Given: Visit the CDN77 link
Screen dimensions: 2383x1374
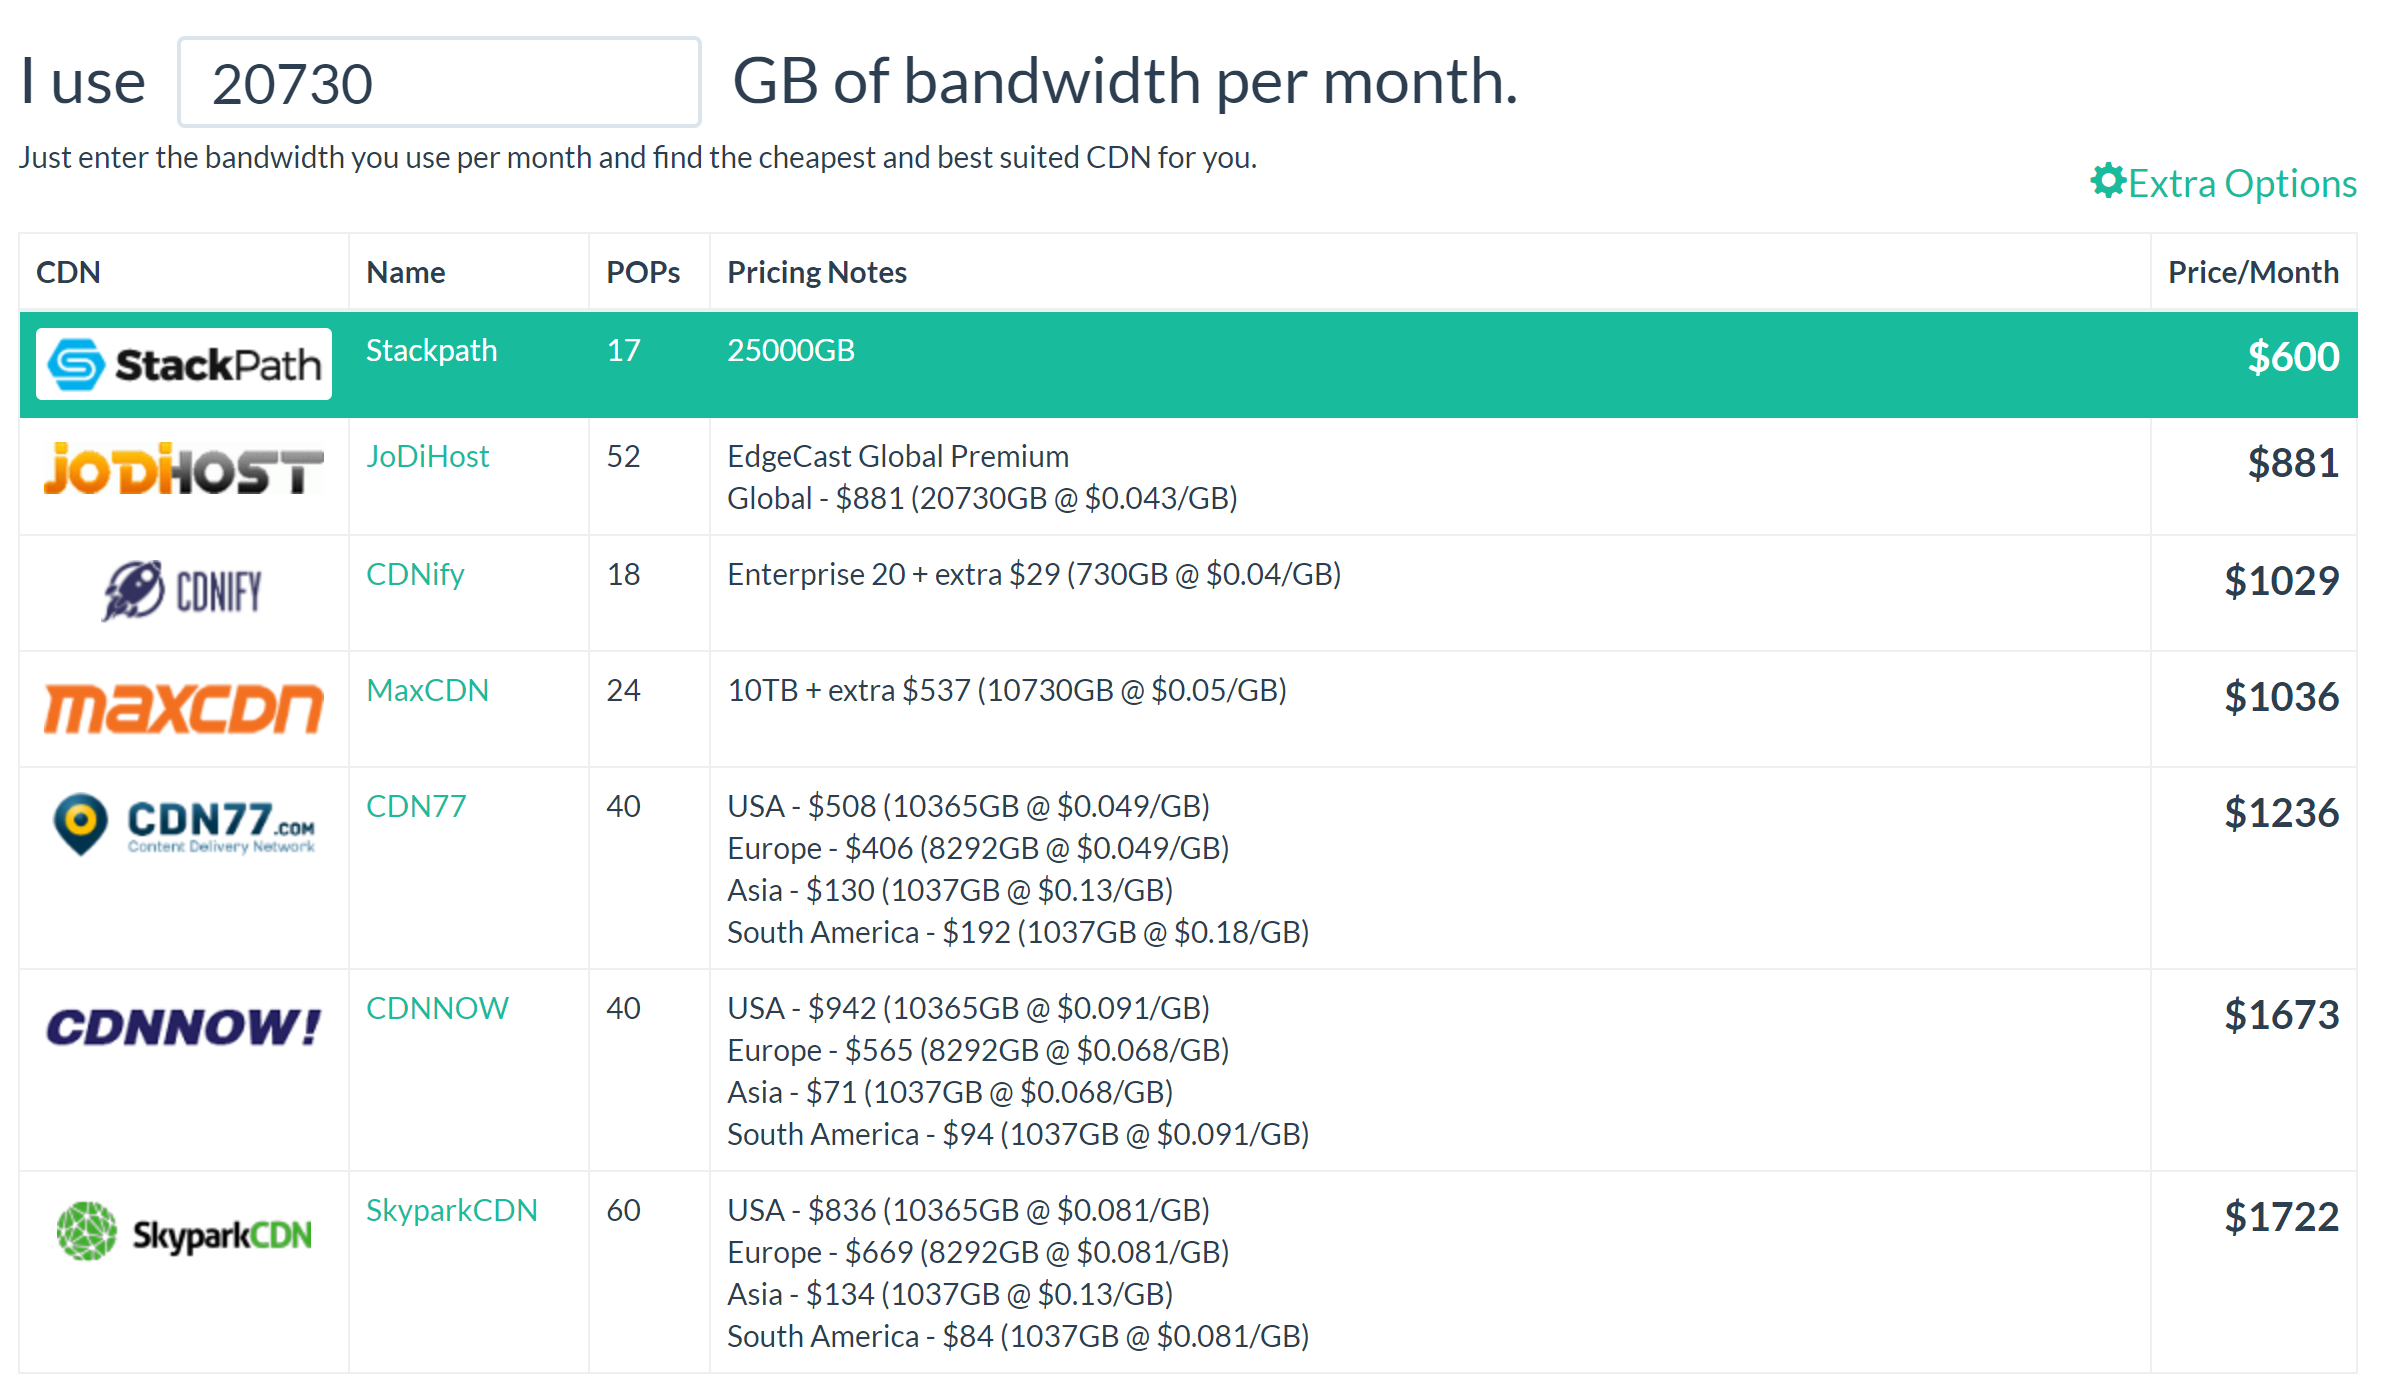Looking at the screenshot, I should point(416,807).
